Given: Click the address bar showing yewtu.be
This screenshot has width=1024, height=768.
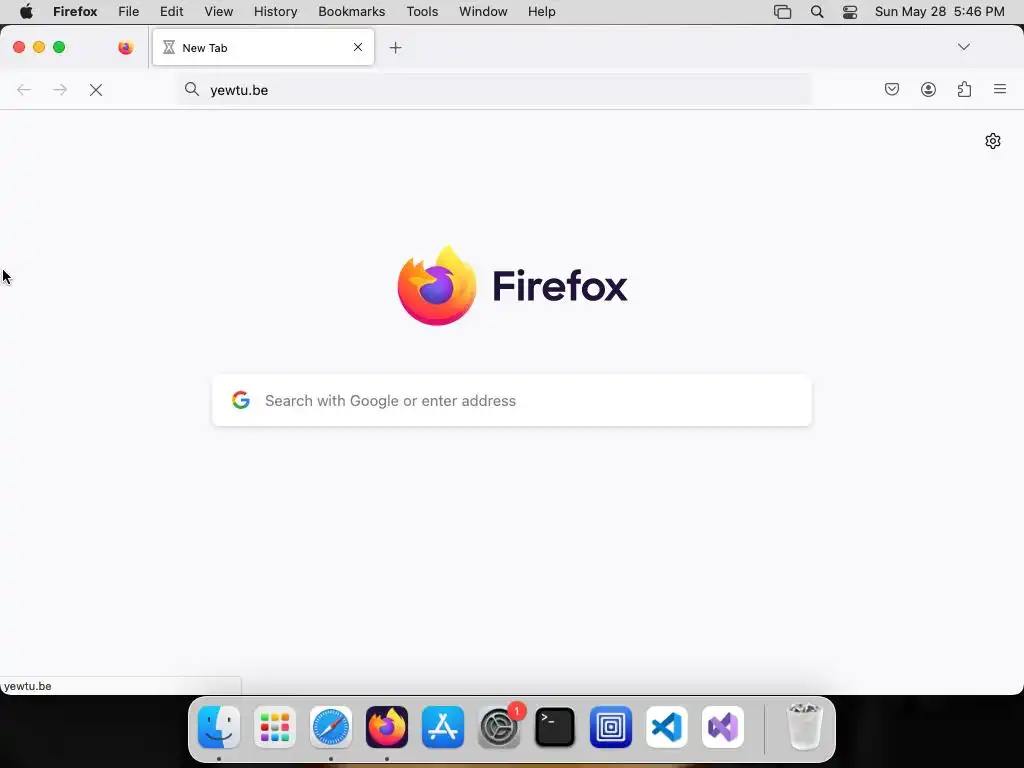Looking at the screenshot, I should [x=494, y=90].
